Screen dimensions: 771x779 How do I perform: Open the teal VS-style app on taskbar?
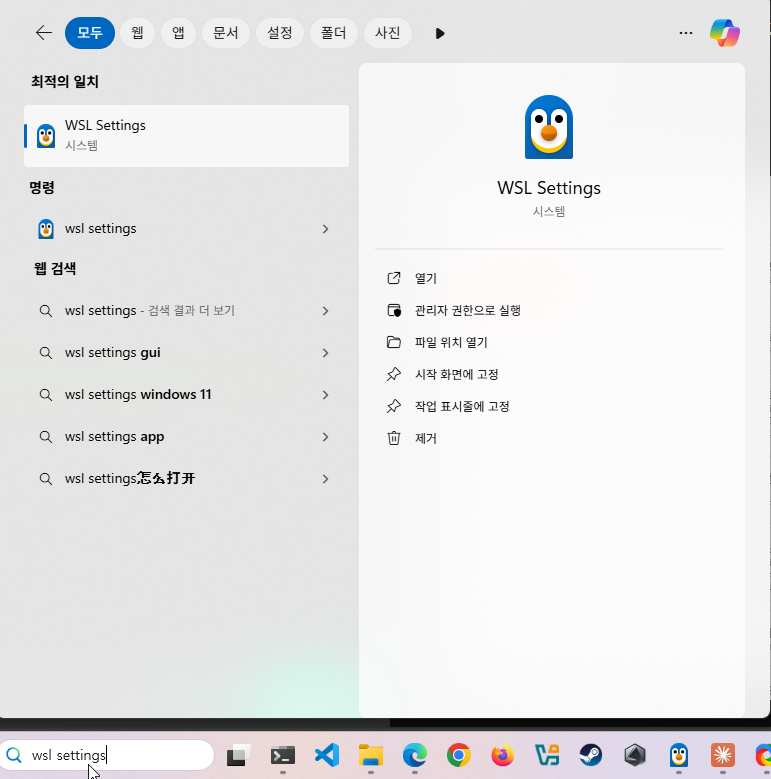pyautogui.click(x=547, y=755)
